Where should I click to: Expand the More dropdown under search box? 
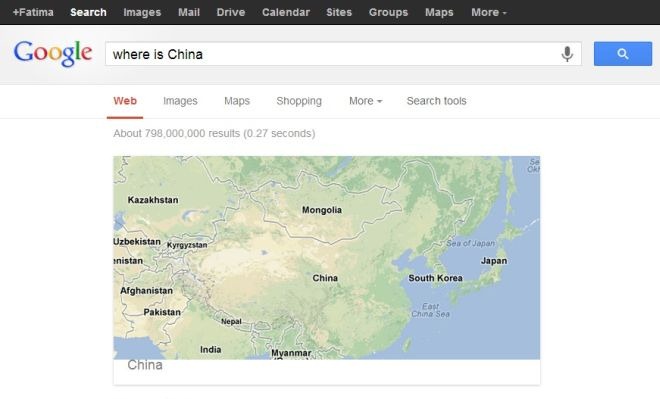click(365, 101)
